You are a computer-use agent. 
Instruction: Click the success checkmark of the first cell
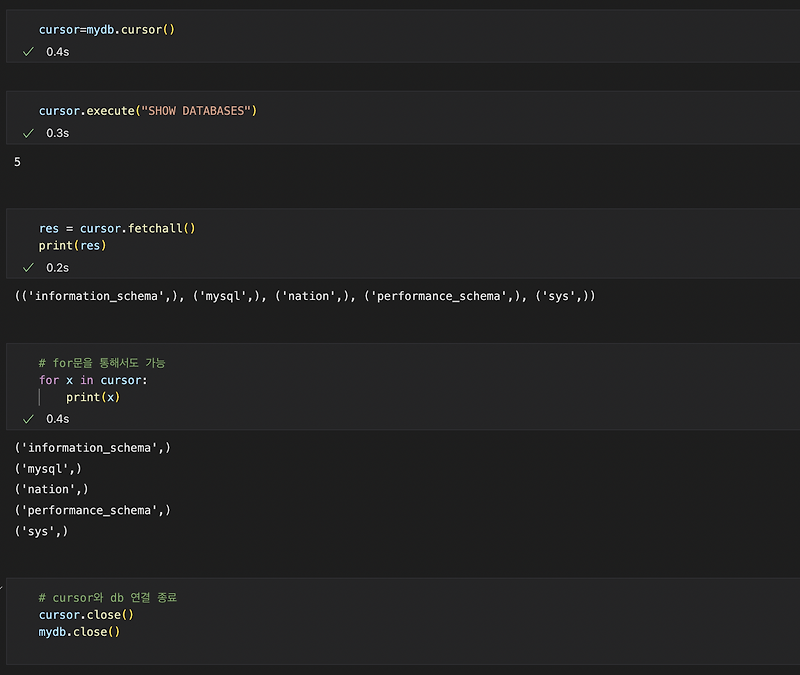tap(28, 51)
